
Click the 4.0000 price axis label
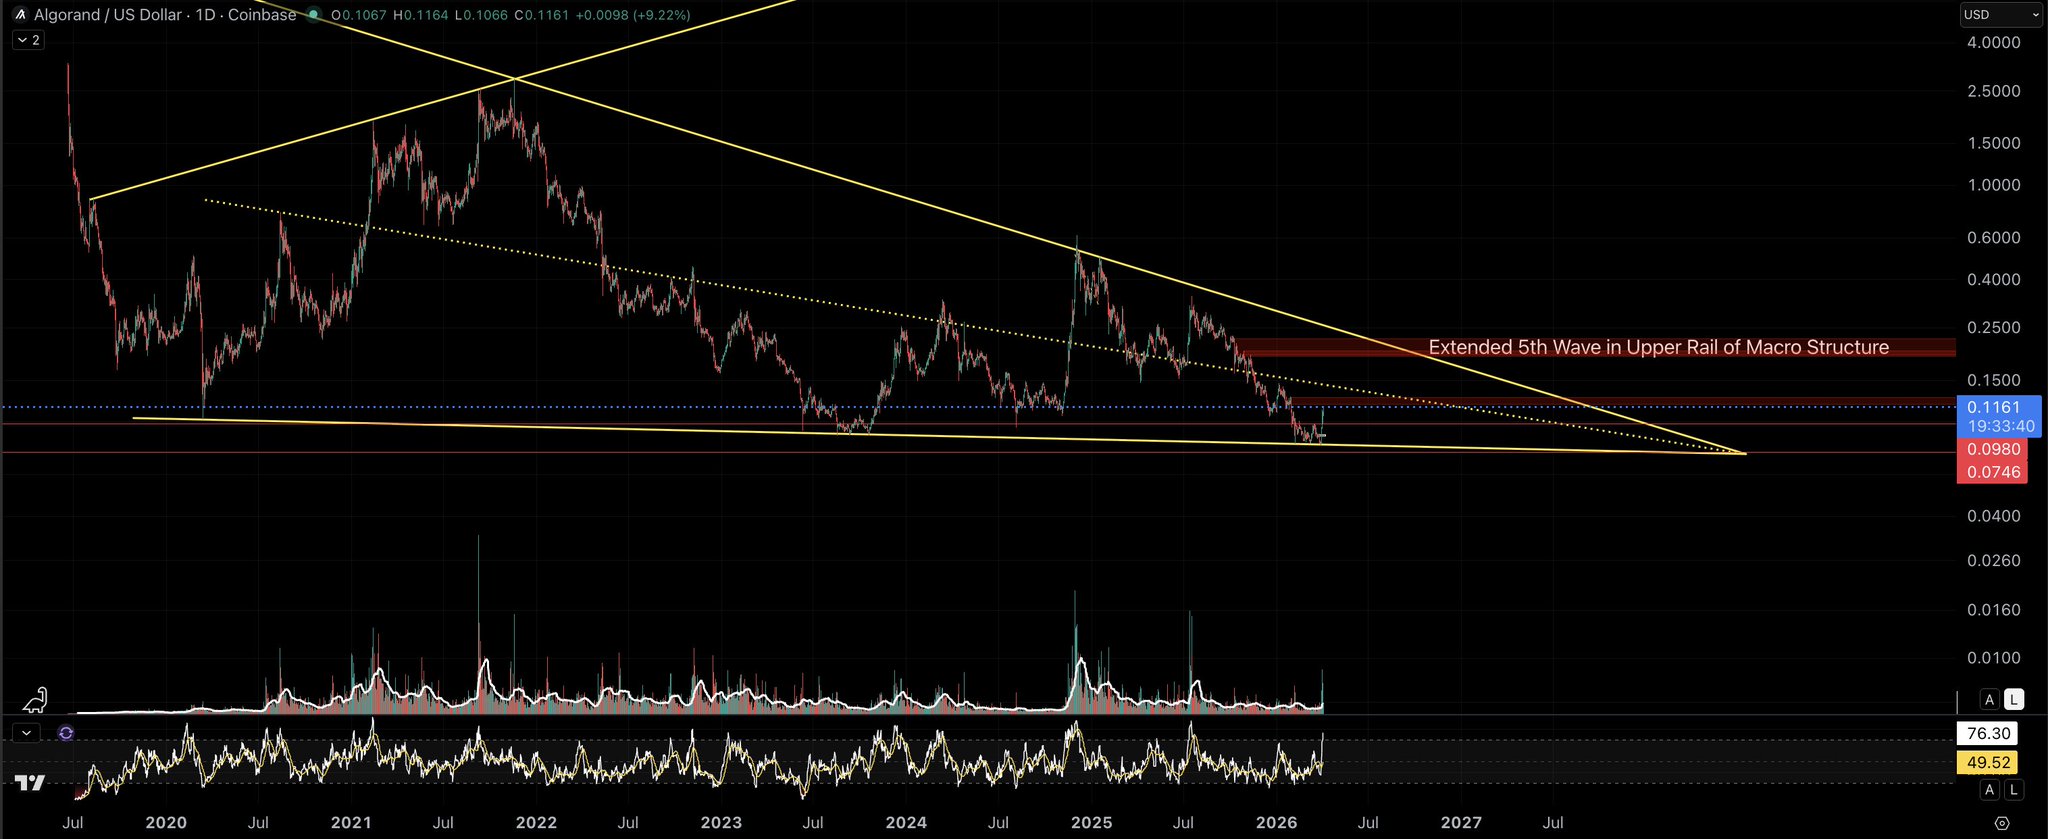point(1994,43)
